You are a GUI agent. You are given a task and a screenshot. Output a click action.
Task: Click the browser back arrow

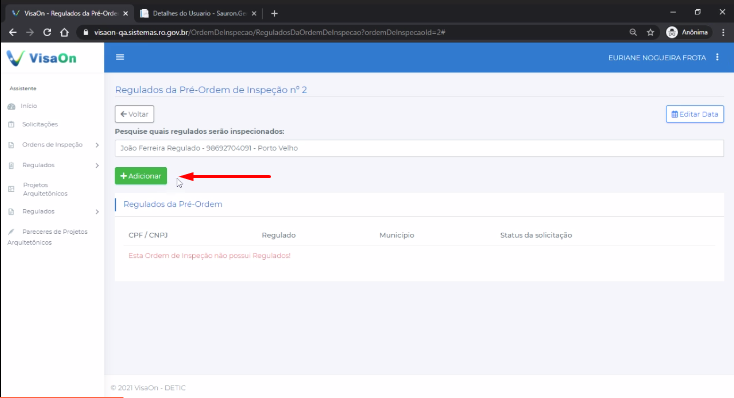13,32
